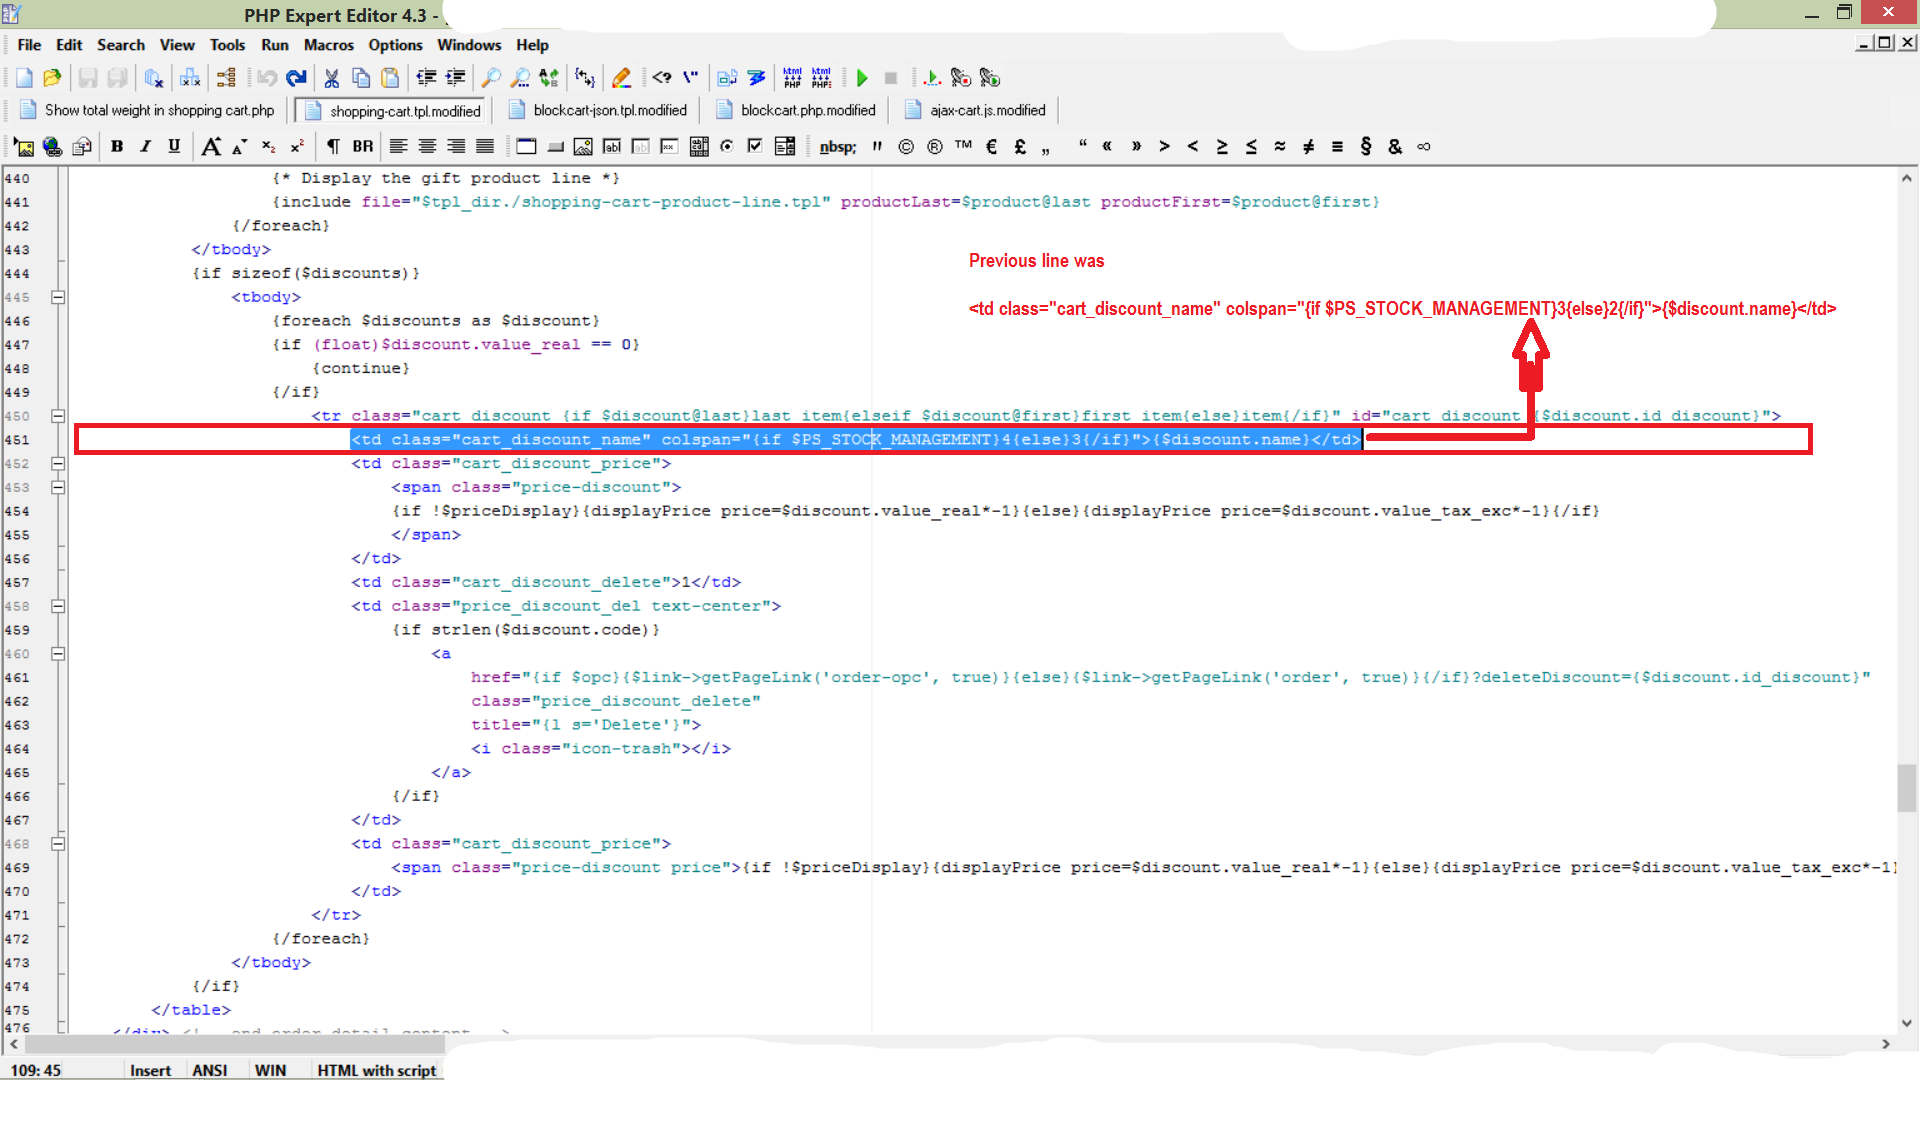The height and width of the screenshot is (1125, 1920).
Task: Toggle Insert mode in status bar
Action: (x=150, y=1070)
